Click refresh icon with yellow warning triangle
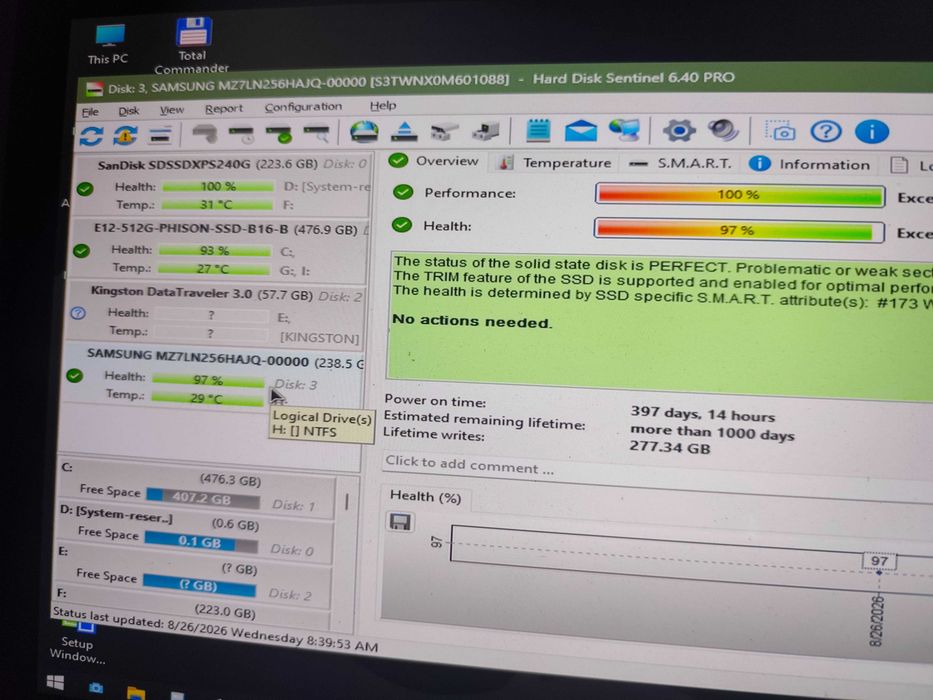 tap(125, 135)
